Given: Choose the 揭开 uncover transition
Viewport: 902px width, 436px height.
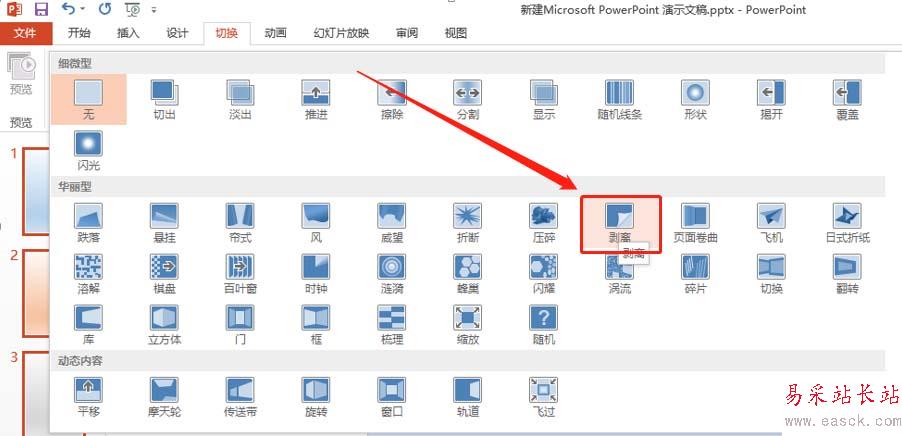Looking at the screenshot, I should click(x=771, y=99).
